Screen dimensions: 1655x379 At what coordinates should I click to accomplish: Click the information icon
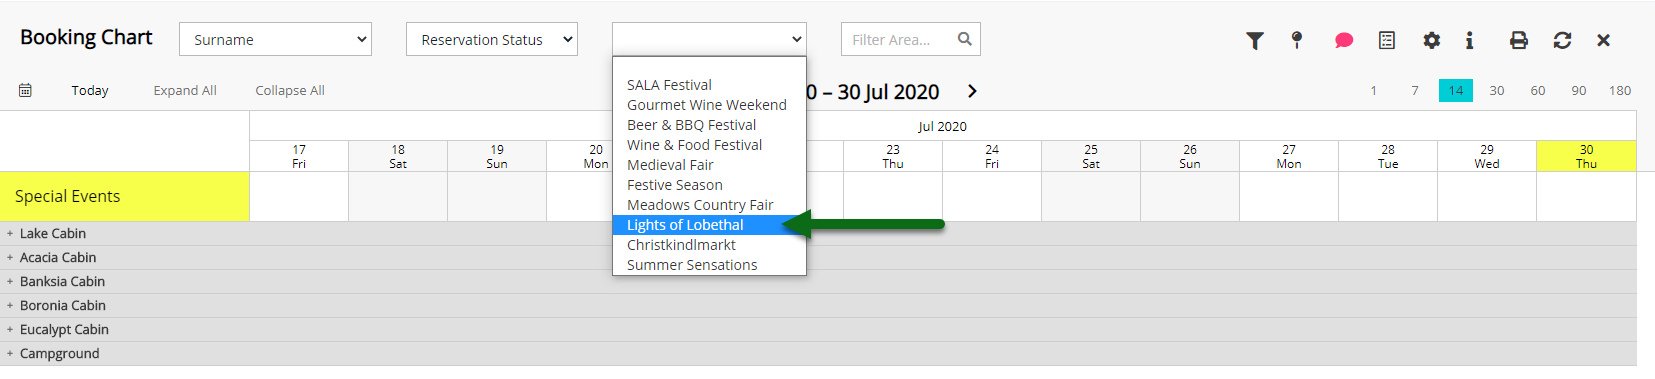coord(1469,40)
